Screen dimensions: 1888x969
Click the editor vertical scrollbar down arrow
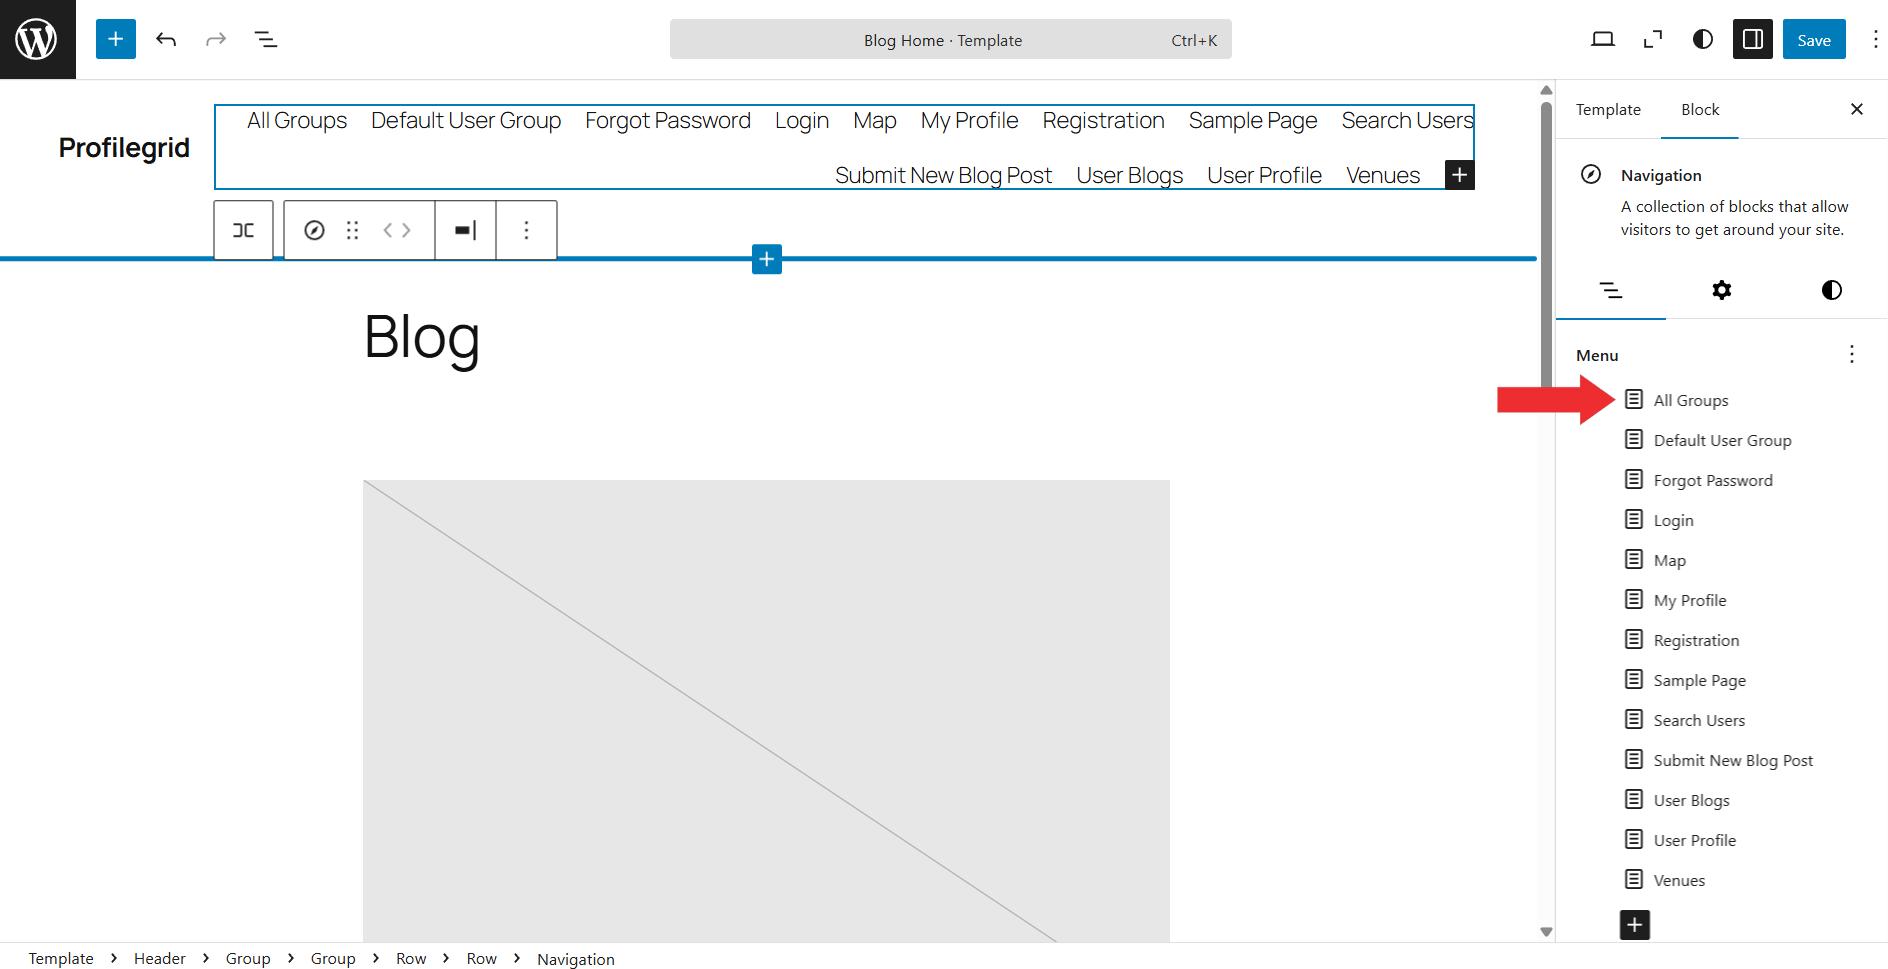click(x=1546, y=931)
